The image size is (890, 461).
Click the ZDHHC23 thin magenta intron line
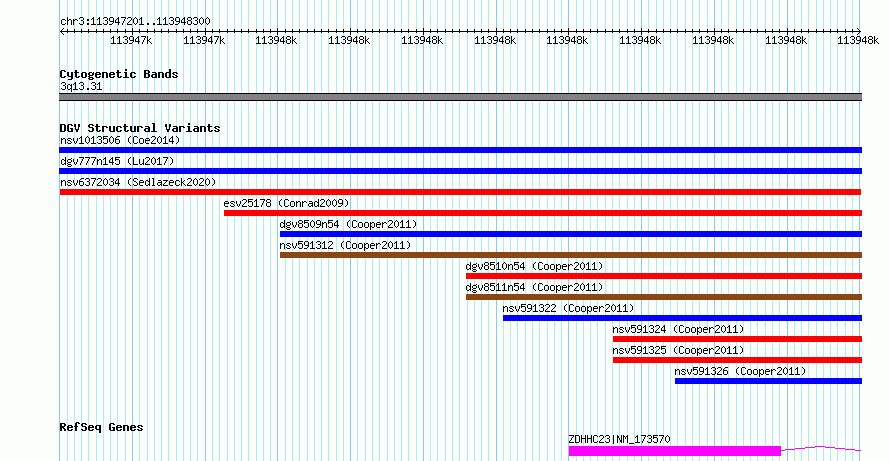[x=821, y=449]
